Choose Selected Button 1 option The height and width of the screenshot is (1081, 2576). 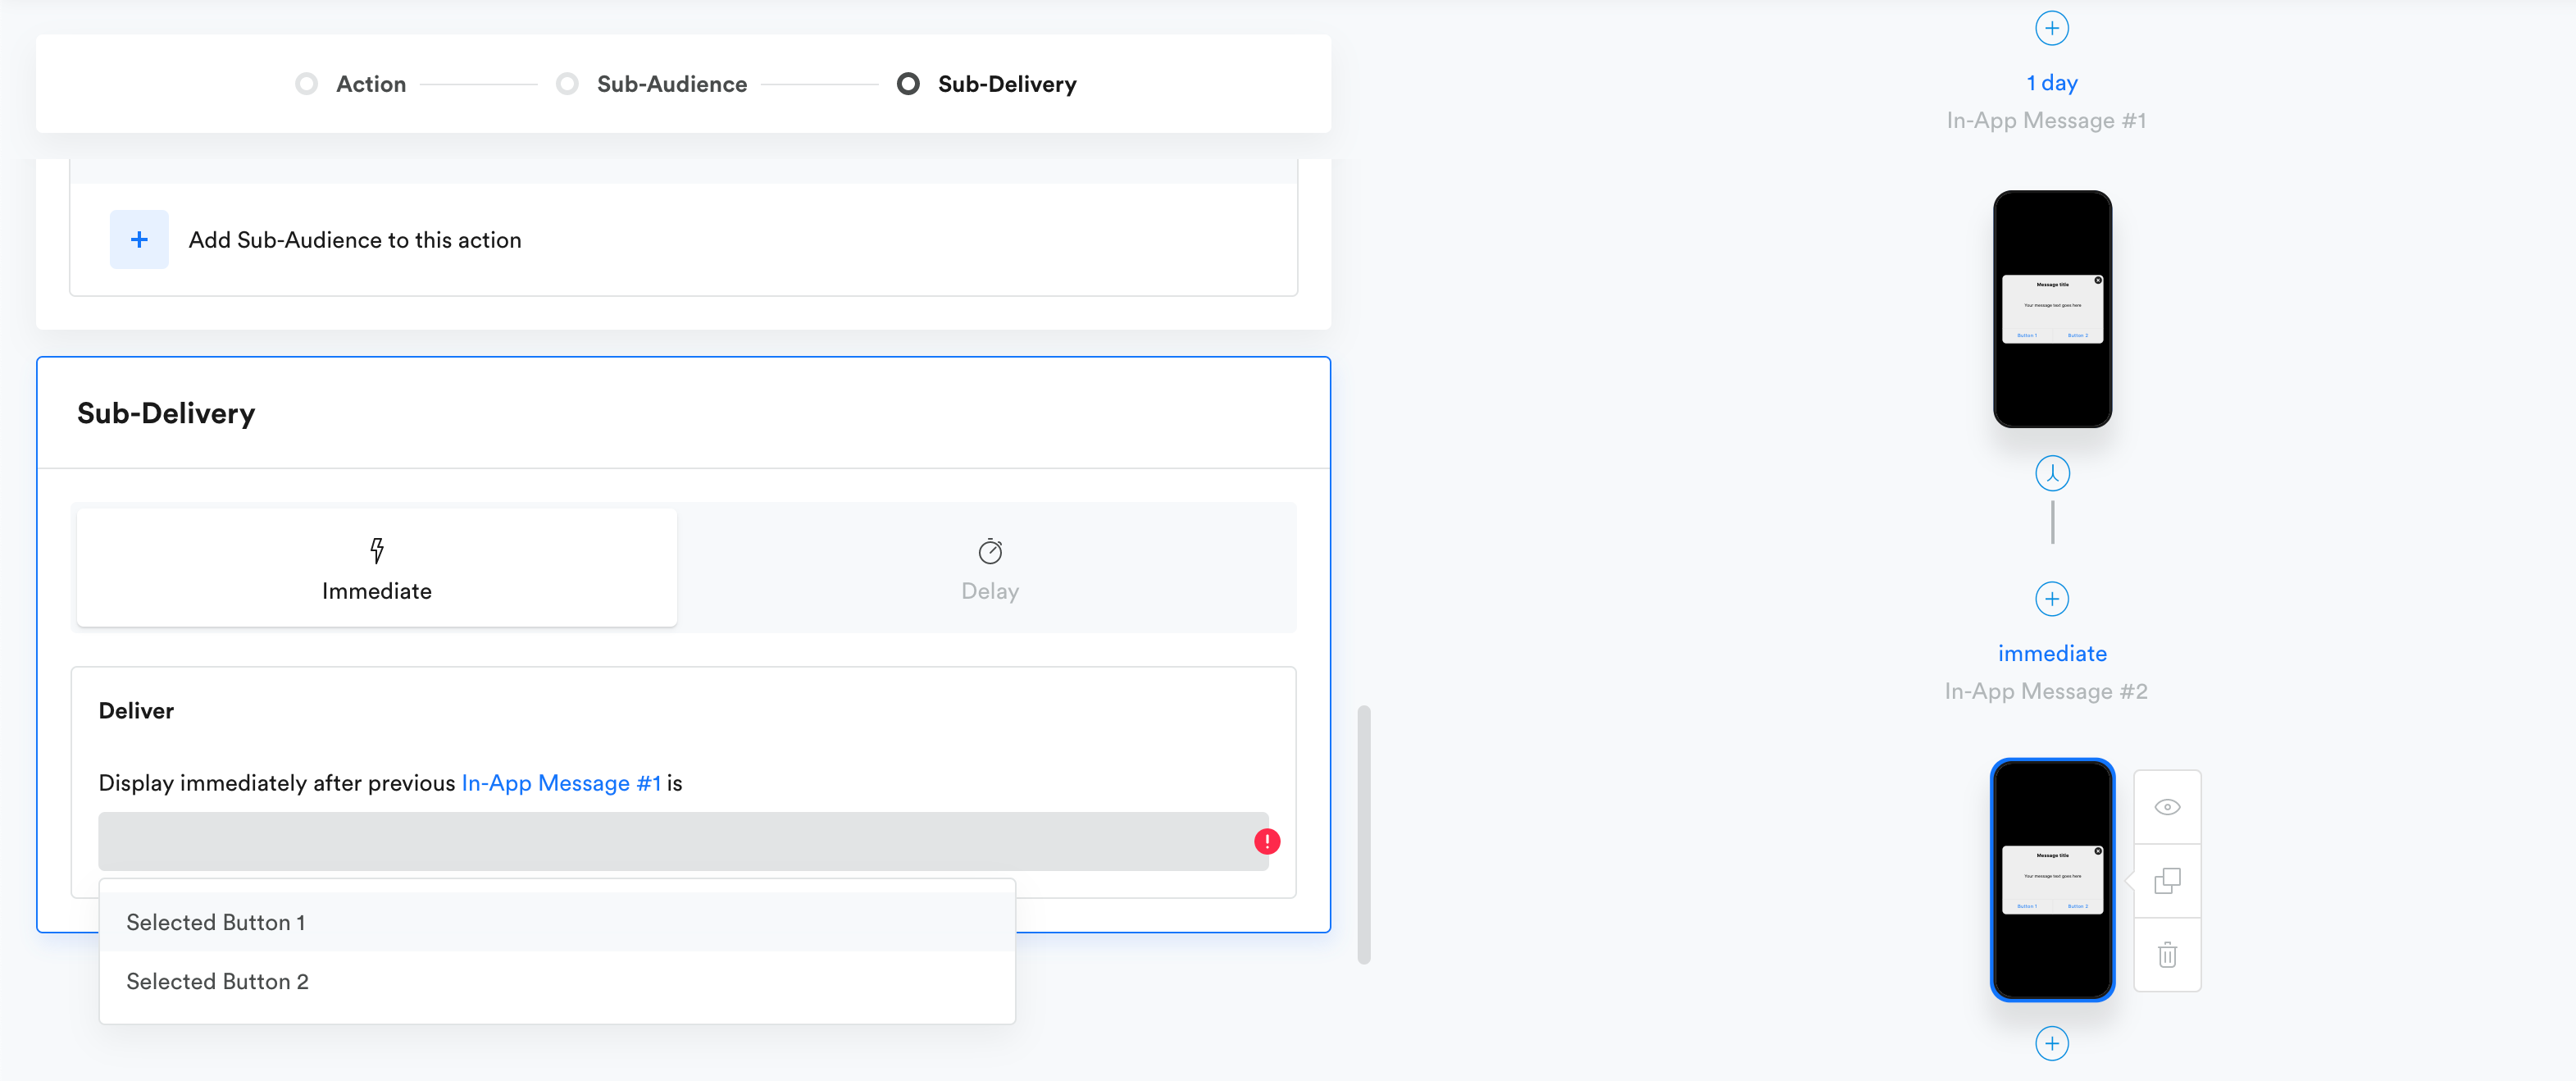pos(216,922)
